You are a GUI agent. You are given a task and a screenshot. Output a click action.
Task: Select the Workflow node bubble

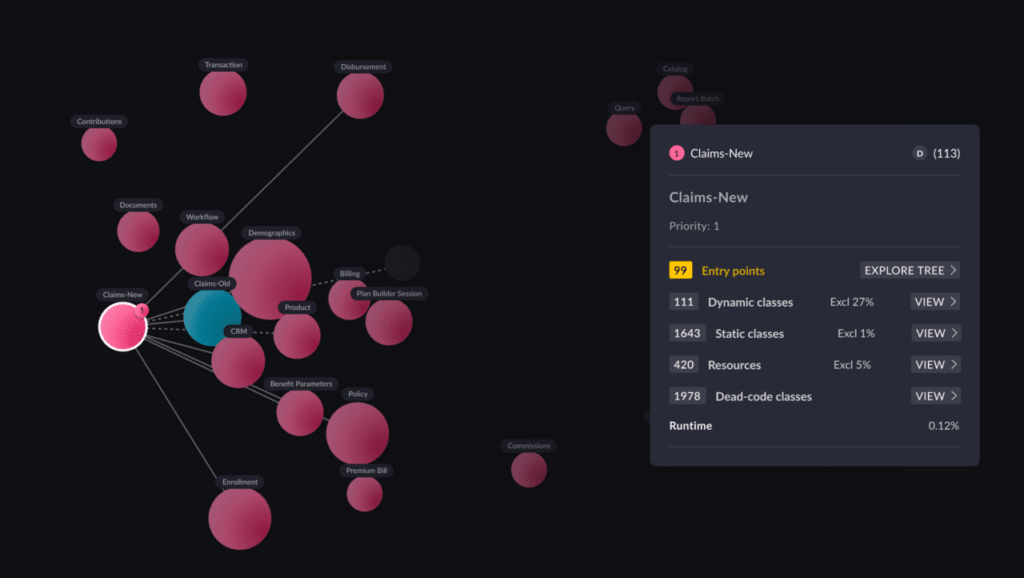pyautogui.click(x=202, y=249)
